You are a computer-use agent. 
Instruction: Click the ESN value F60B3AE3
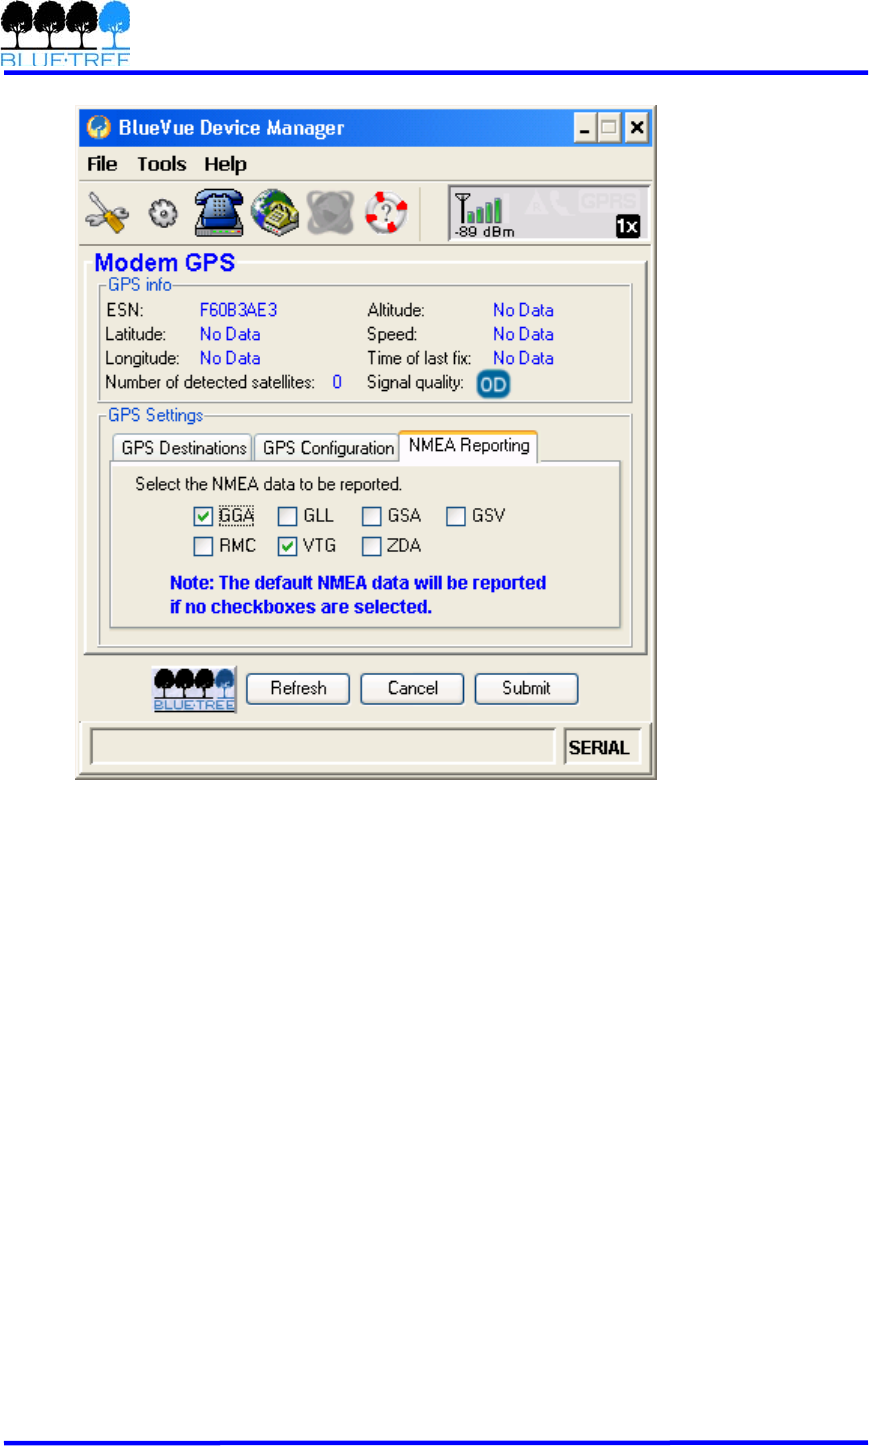239,310
